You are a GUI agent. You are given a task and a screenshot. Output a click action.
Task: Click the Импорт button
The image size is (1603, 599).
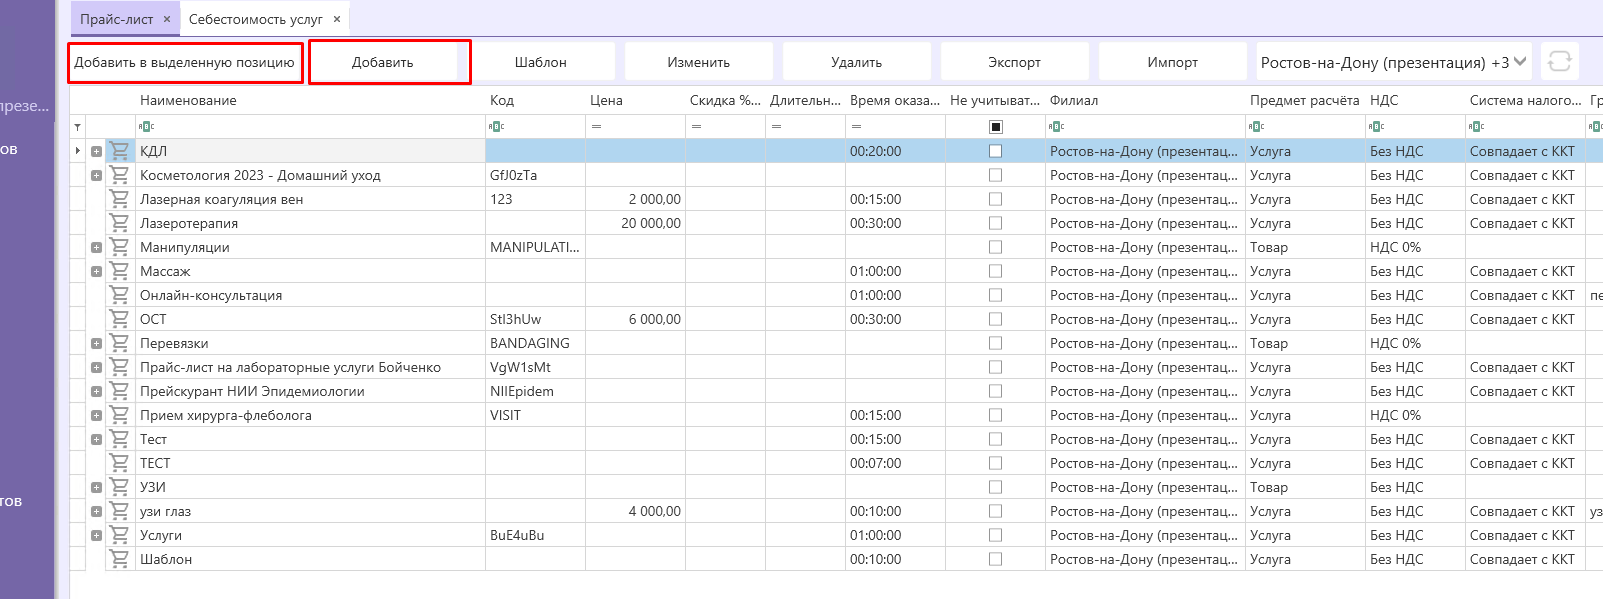[x=1173, y=62]
